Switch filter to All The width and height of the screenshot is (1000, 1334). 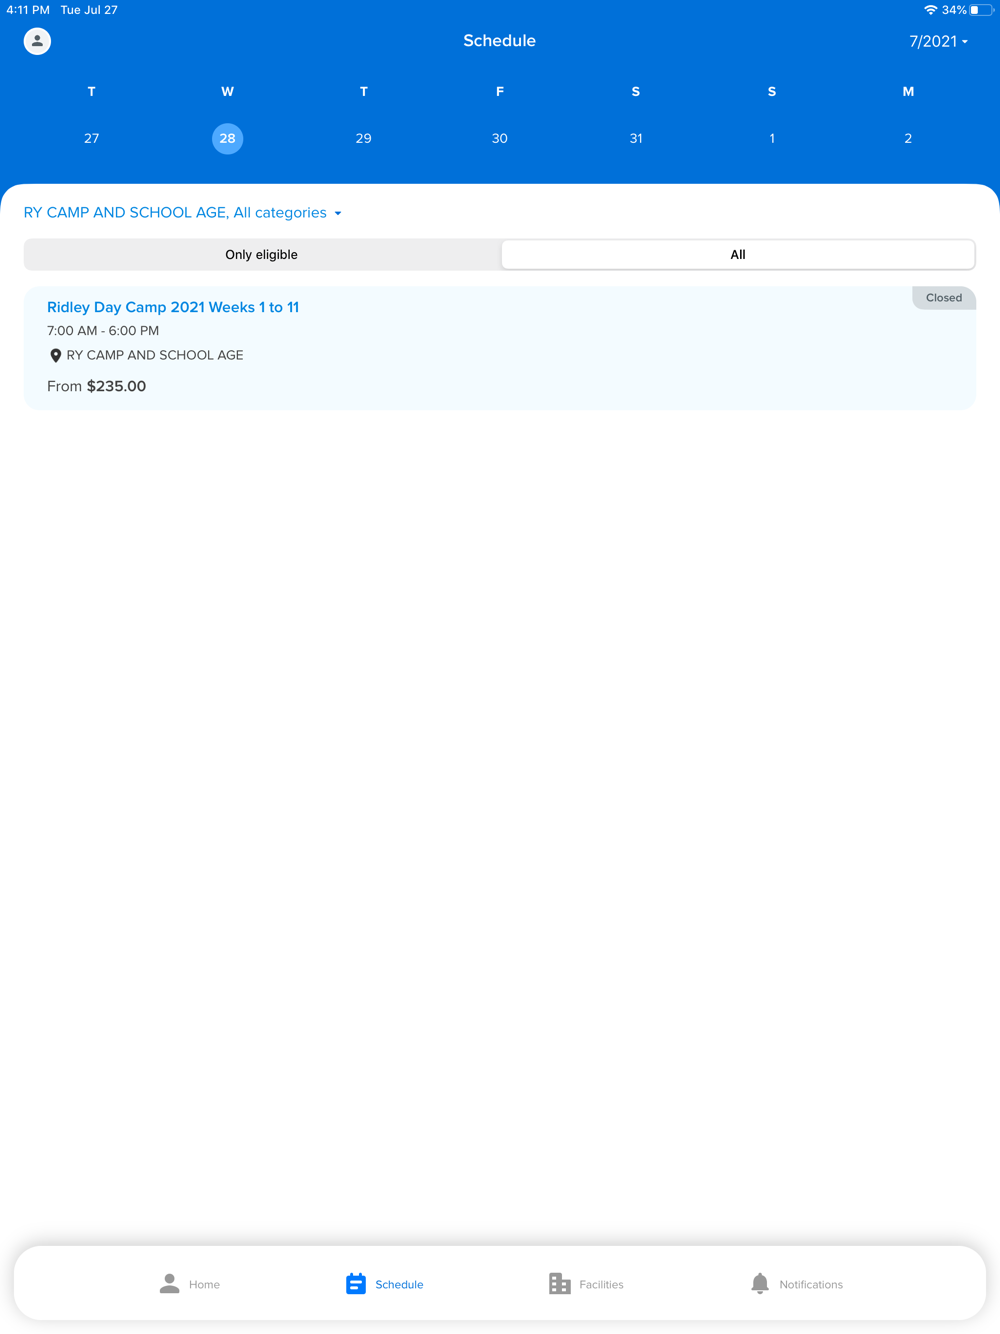pos(738,254)
